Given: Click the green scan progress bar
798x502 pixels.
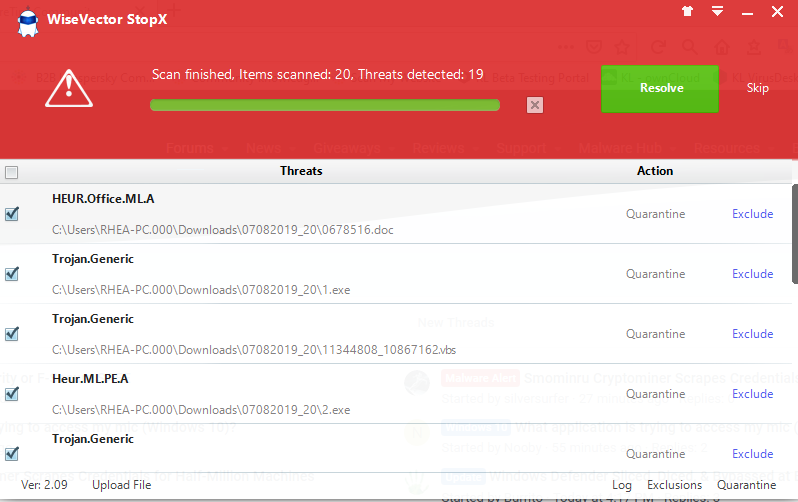Looking at the screenshot, I should (x=325, y=105).
